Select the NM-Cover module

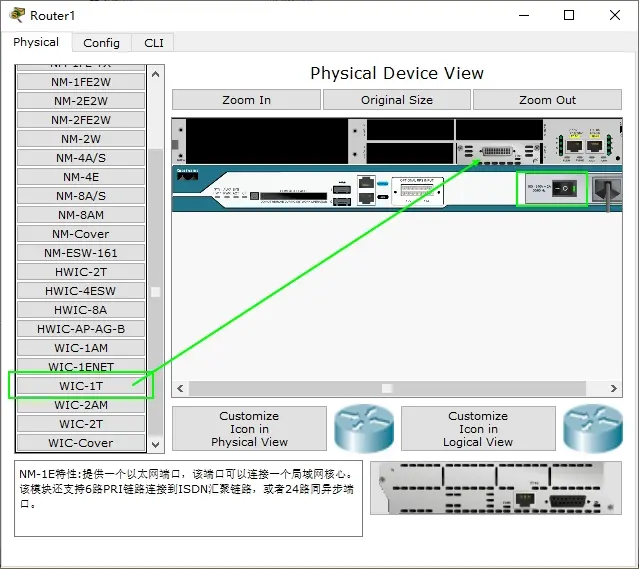pyautogui.click(x=81, y=234)
